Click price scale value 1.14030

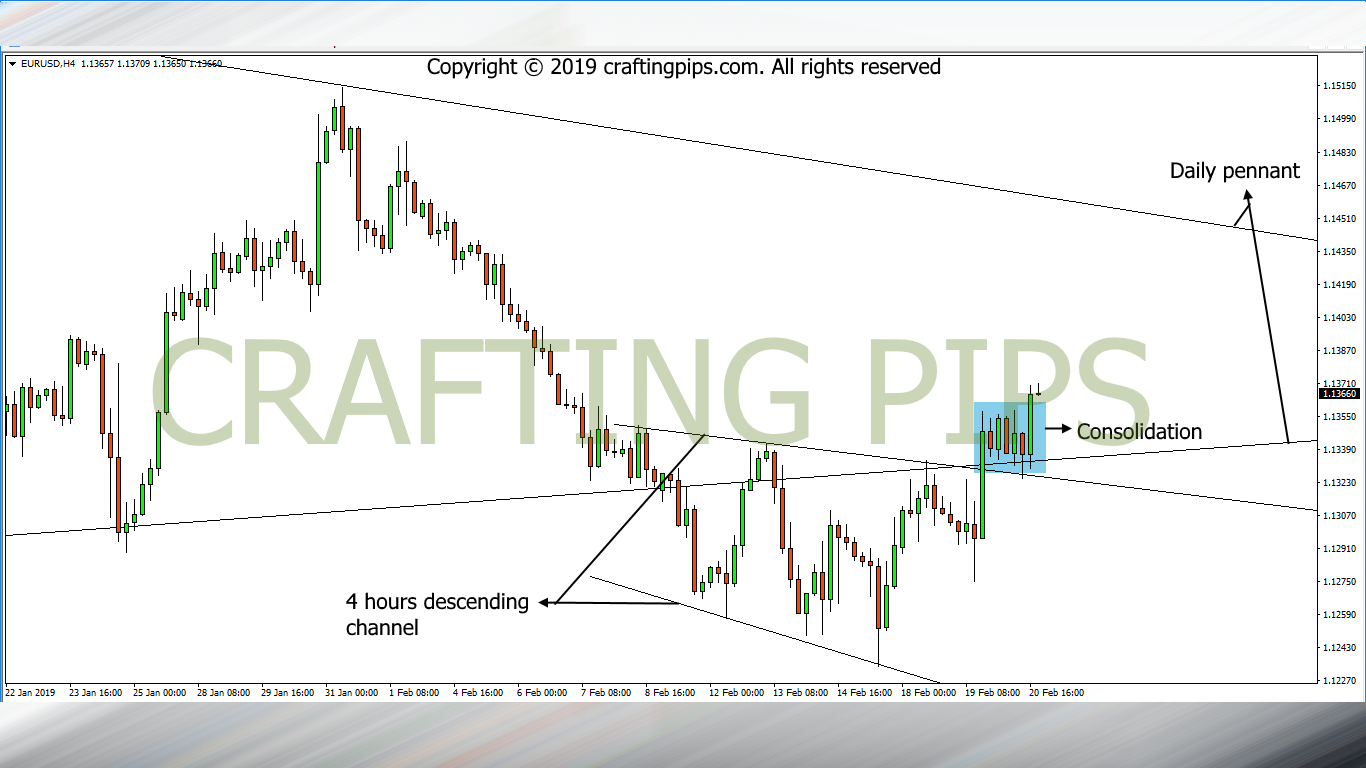point(1339,317)
